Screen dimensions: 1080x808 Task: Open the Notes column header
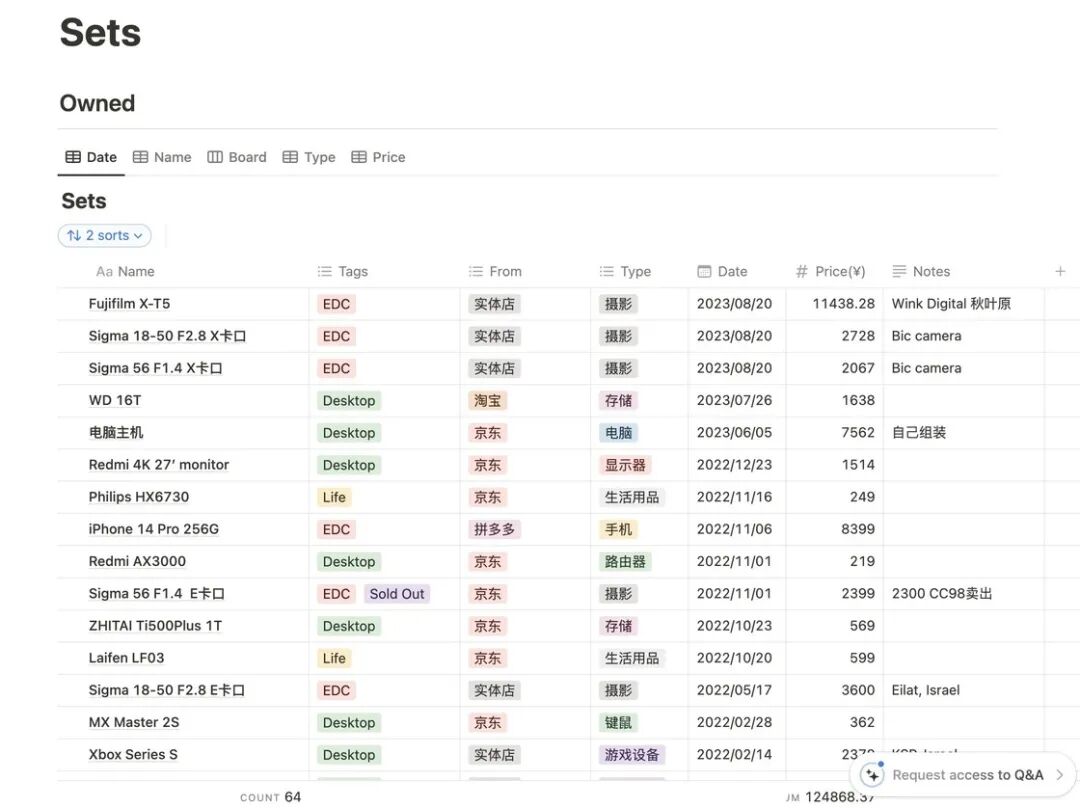tap(921, 271)
